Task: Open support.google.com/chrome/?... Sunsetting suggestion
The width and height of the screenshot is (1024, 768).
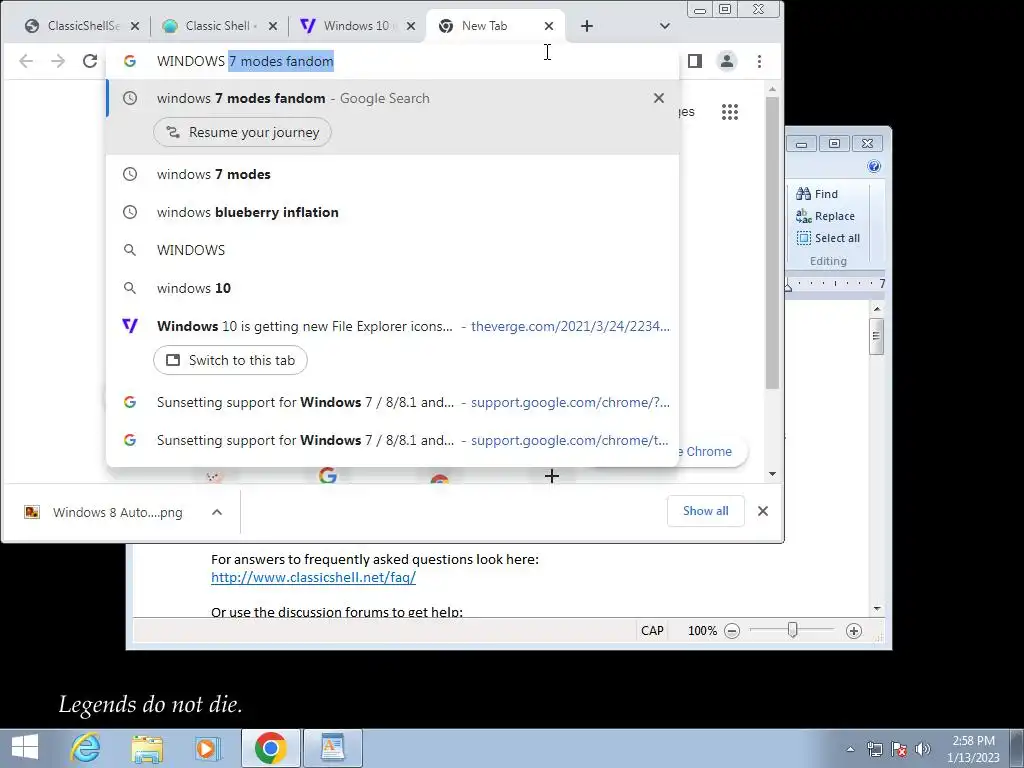Action: [392, 402]
